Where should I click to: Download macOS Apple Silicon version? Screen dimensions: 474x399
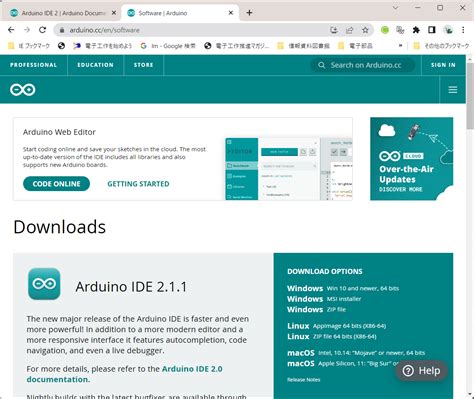pos(343,363)
